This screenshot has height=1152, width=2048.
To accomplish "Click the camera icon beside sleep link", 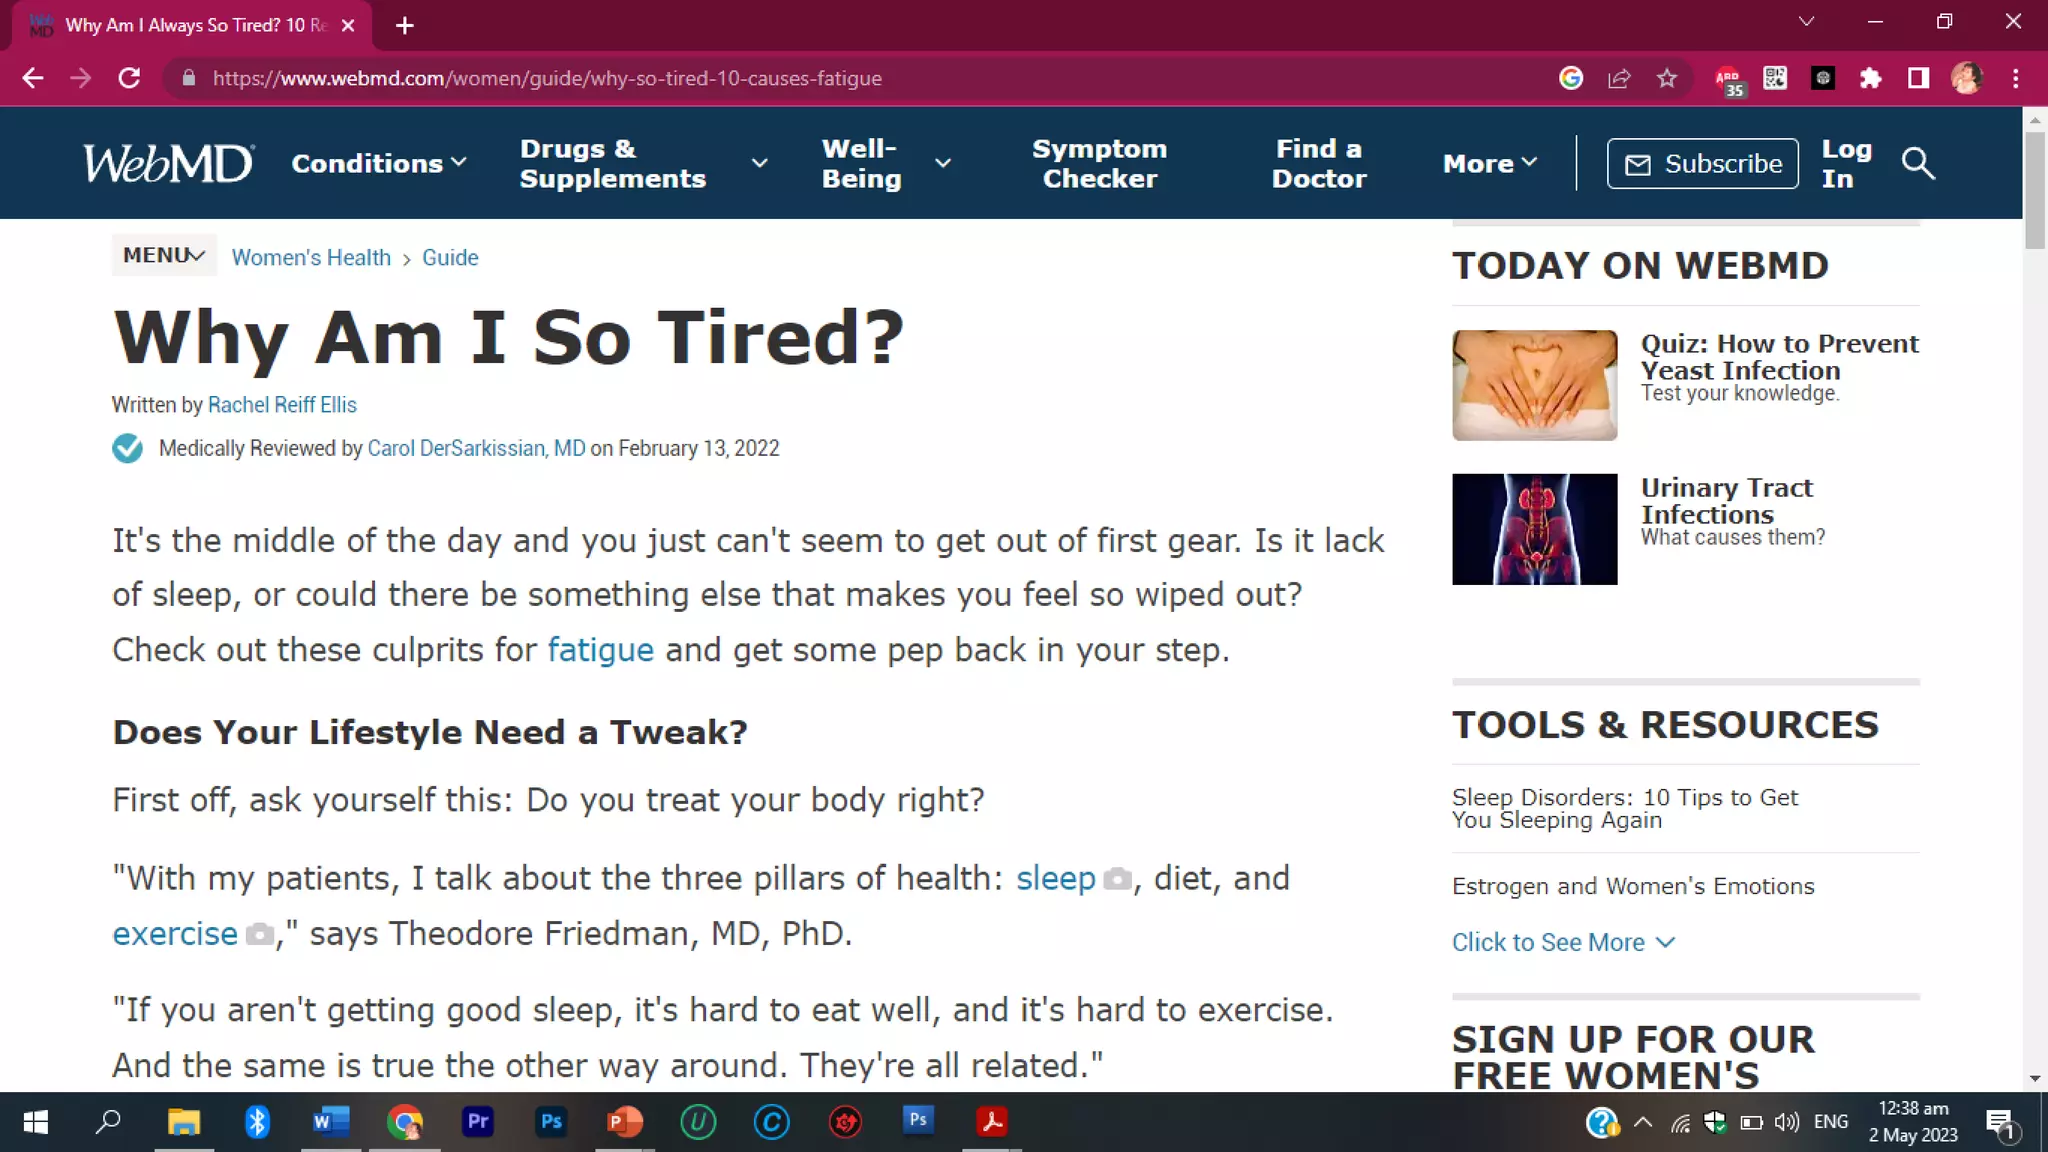I will (x=1117, y=879).
